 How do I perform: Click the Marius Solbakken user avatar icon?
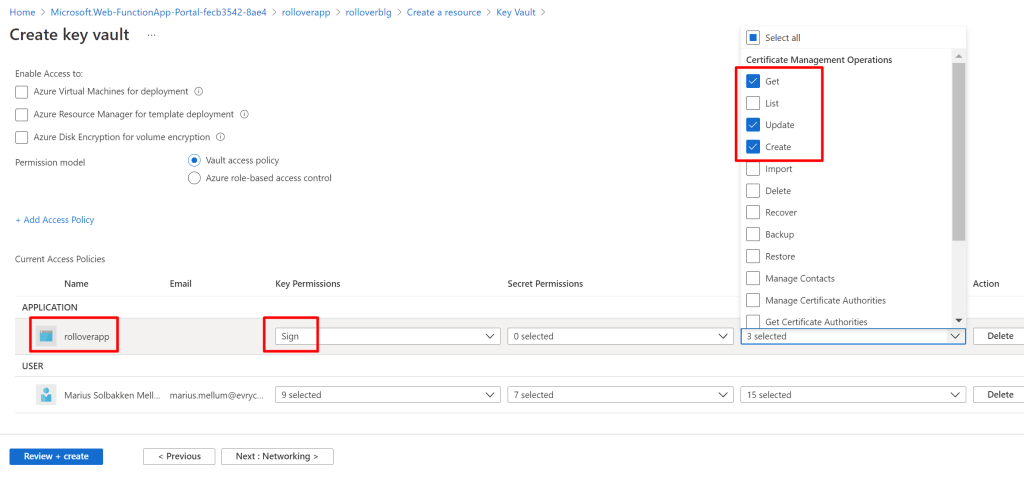pyautogui.click(x=46, y=394)
